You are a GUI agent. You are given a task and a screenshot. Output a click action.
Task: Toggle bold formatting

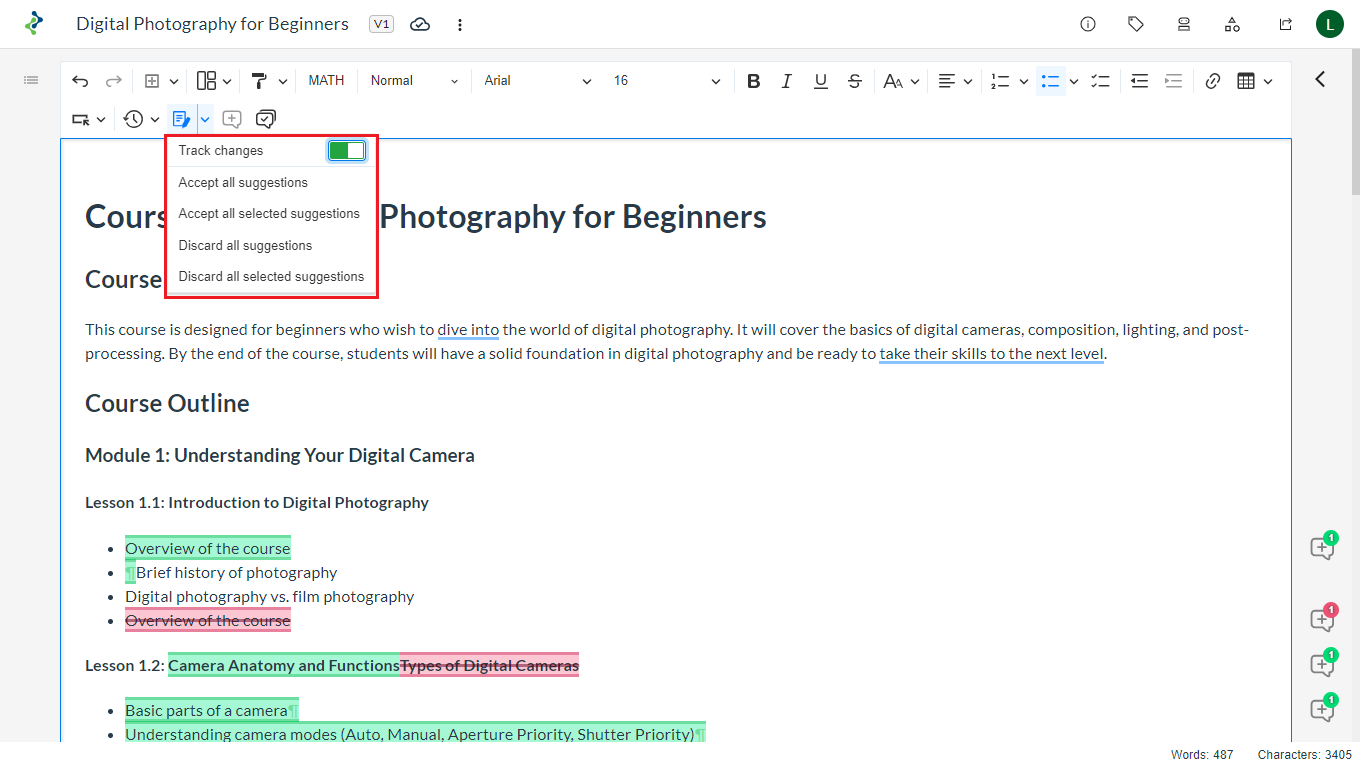[754, 81]
